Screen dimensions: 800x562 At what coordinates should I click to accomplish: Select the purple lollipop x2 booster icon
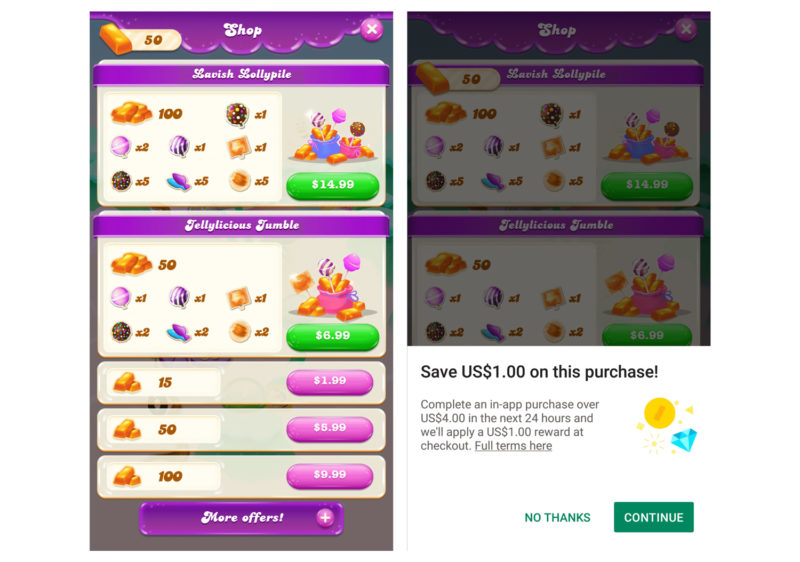[120, 147]
